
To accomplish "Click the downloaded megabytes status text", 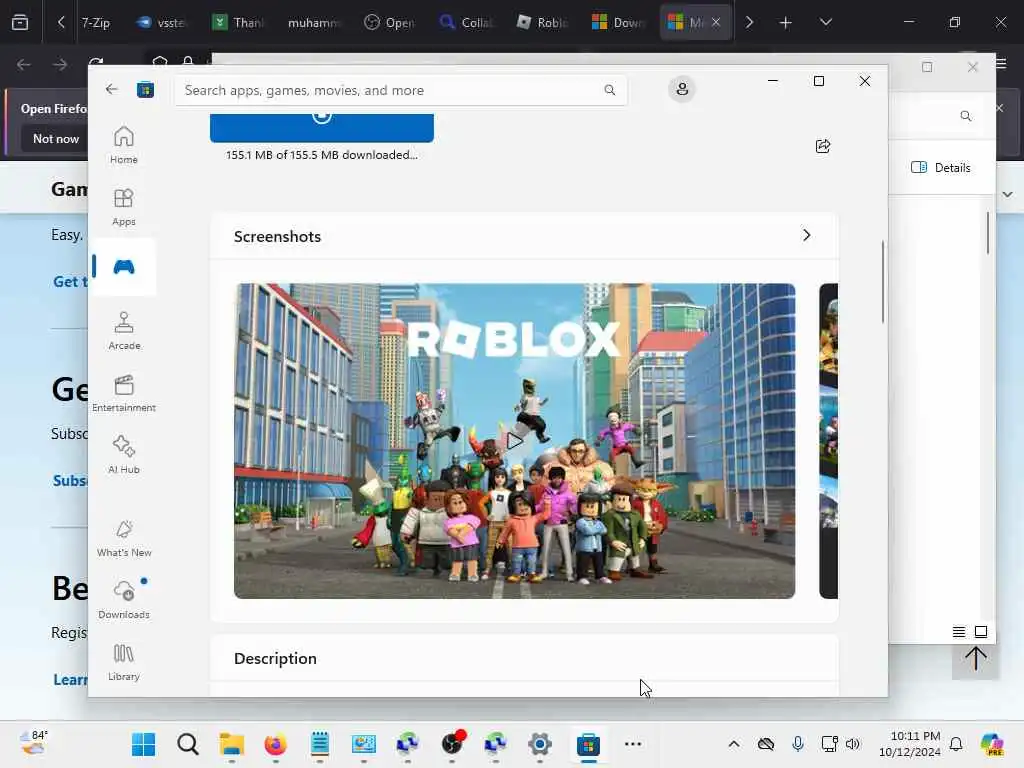I will pyautogui.click(x=321, y=155).
